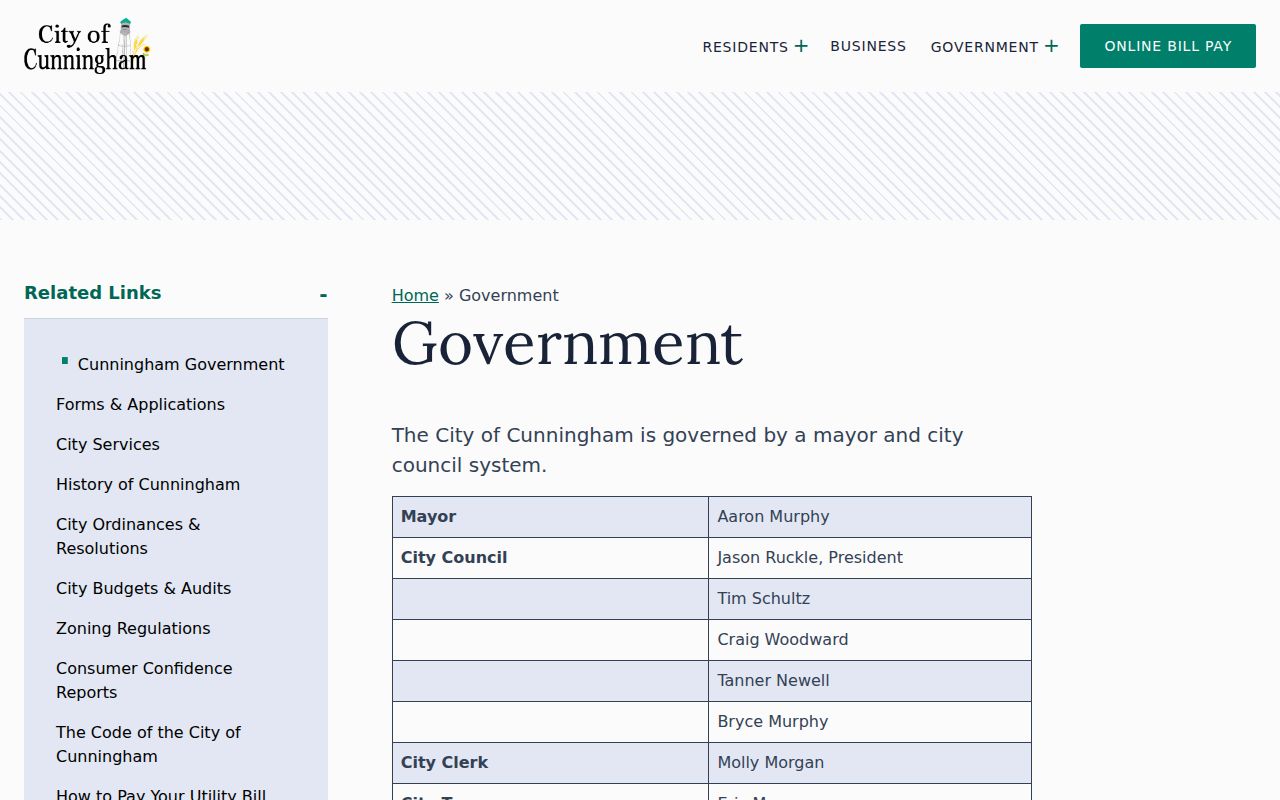Open The Code of the City of Cunningham
1280x800 pixels.
pyautogui.click(x=148, y=744)
